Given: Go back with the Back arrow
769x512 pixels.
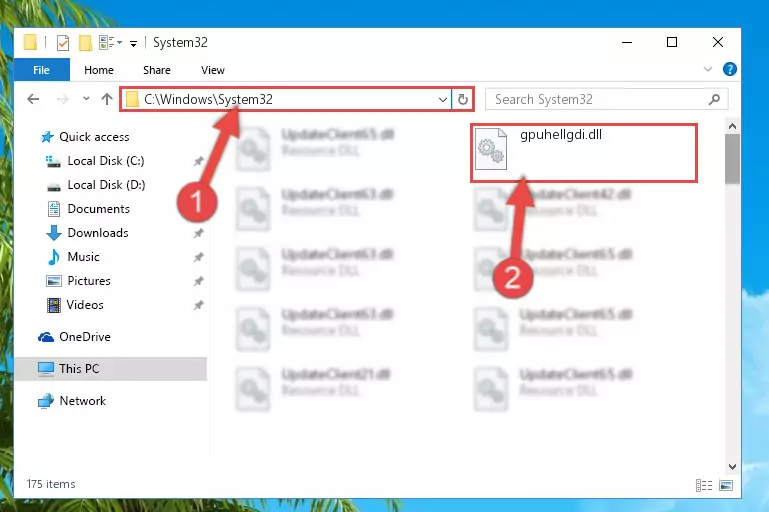Looking at the screenshot, I should (33, 99).
